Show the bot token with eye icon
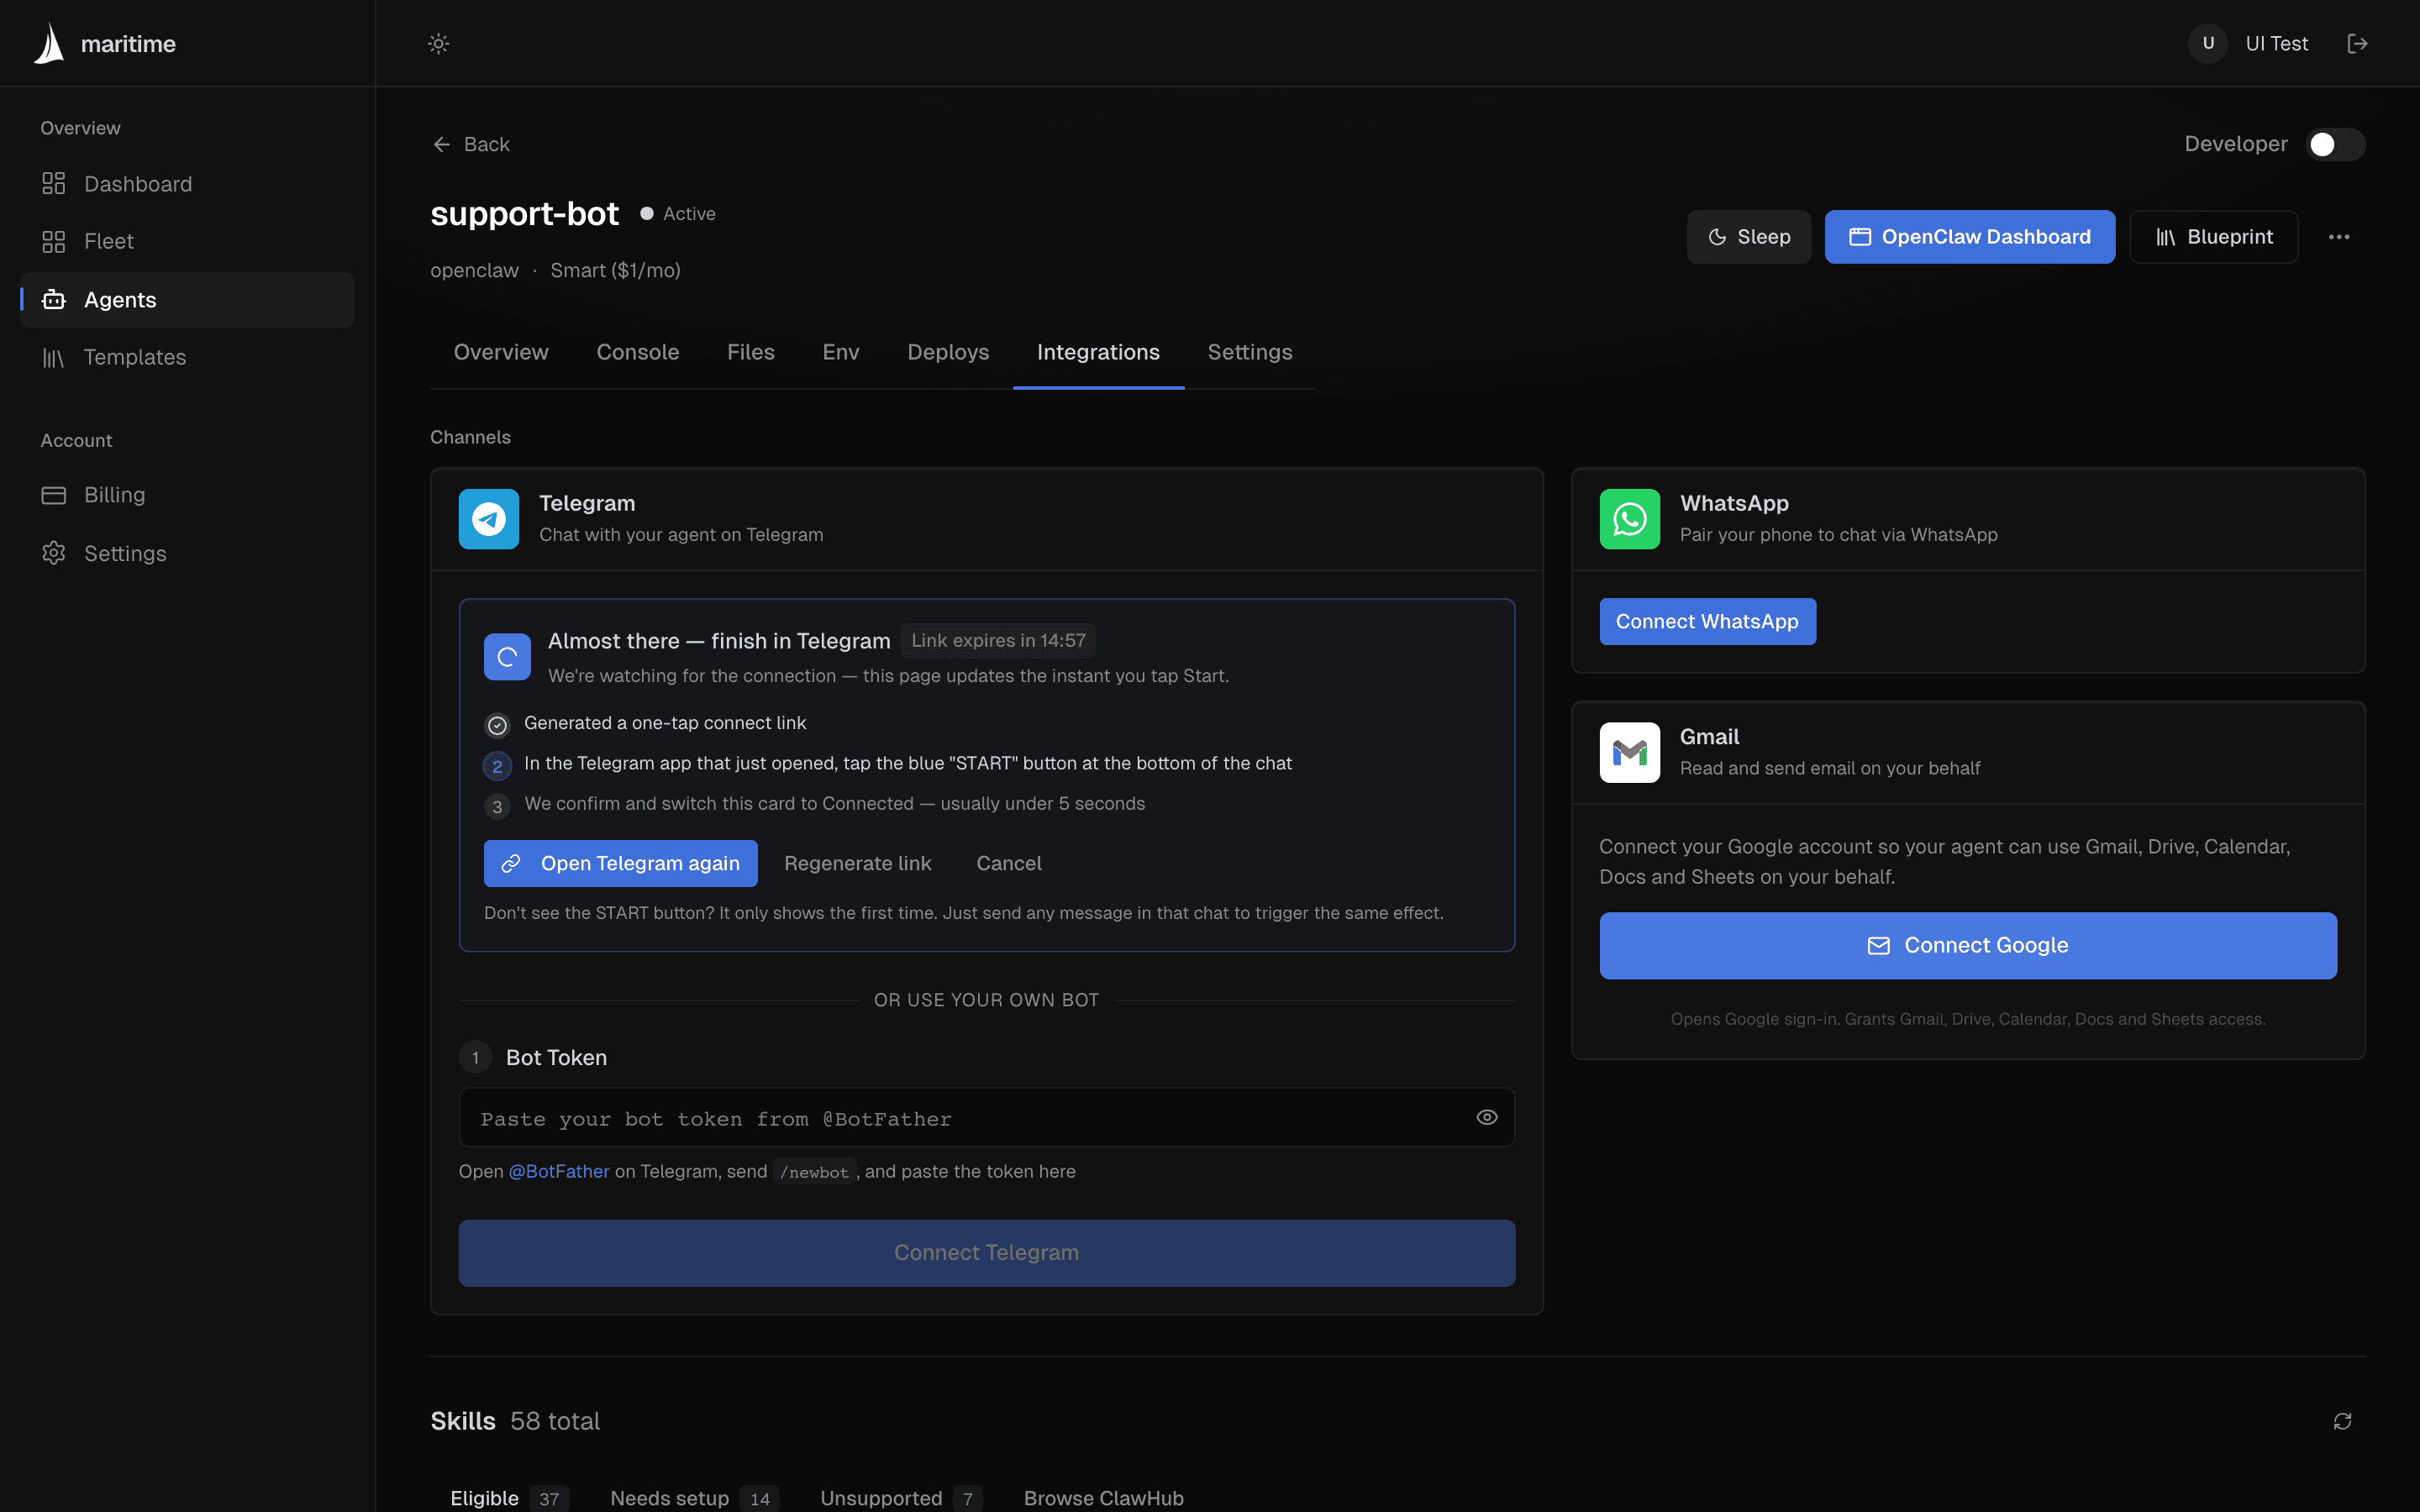The image size is (2420, 1512). click(1487, 1117)
